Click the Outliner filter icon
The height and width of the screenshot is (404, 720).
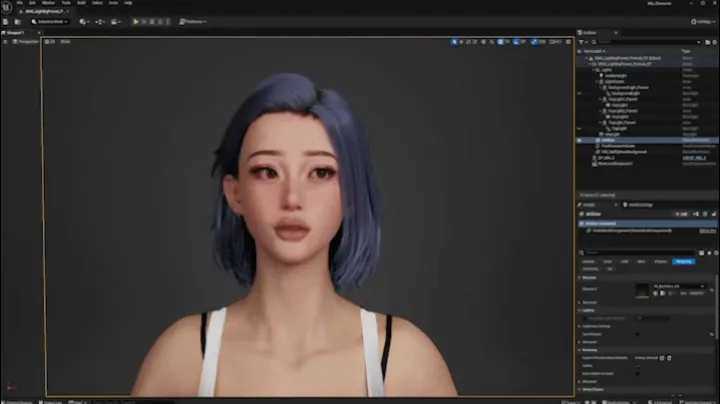click(x=582, y=41)
